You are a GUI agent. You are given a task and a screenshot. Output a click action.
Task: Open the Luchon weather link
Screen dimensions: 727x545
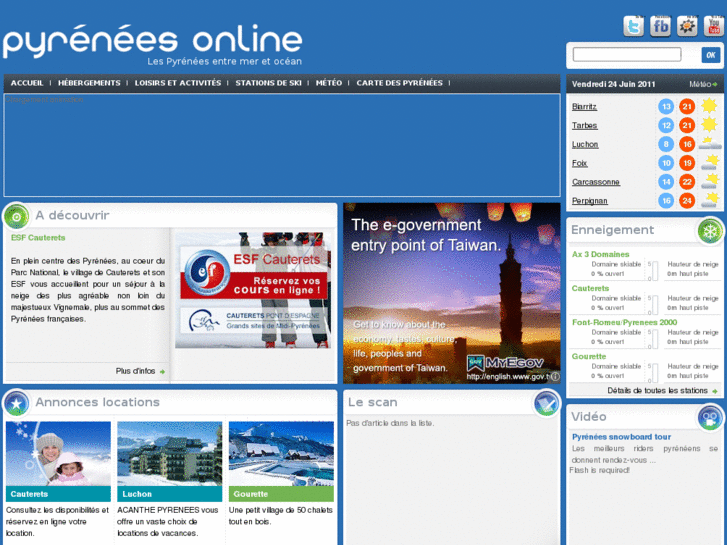585,144
